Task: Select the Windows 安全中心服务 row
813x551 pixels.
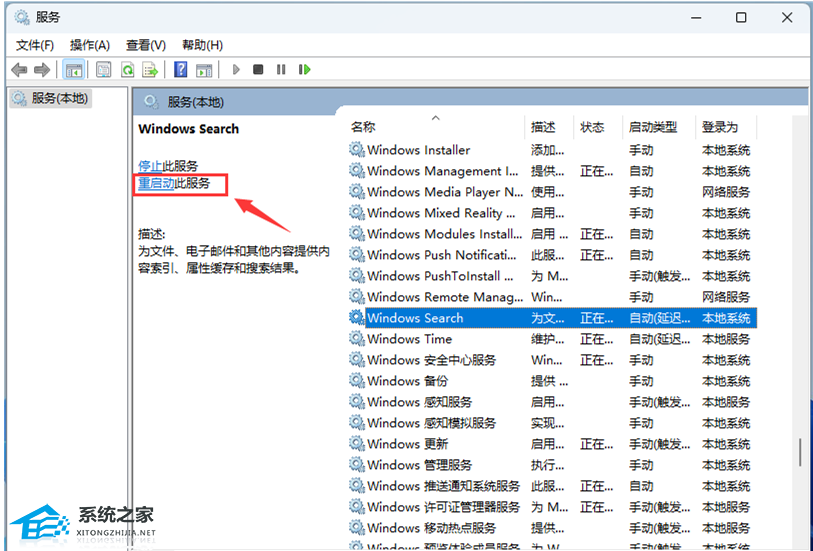Action: [x=552, y=360]
